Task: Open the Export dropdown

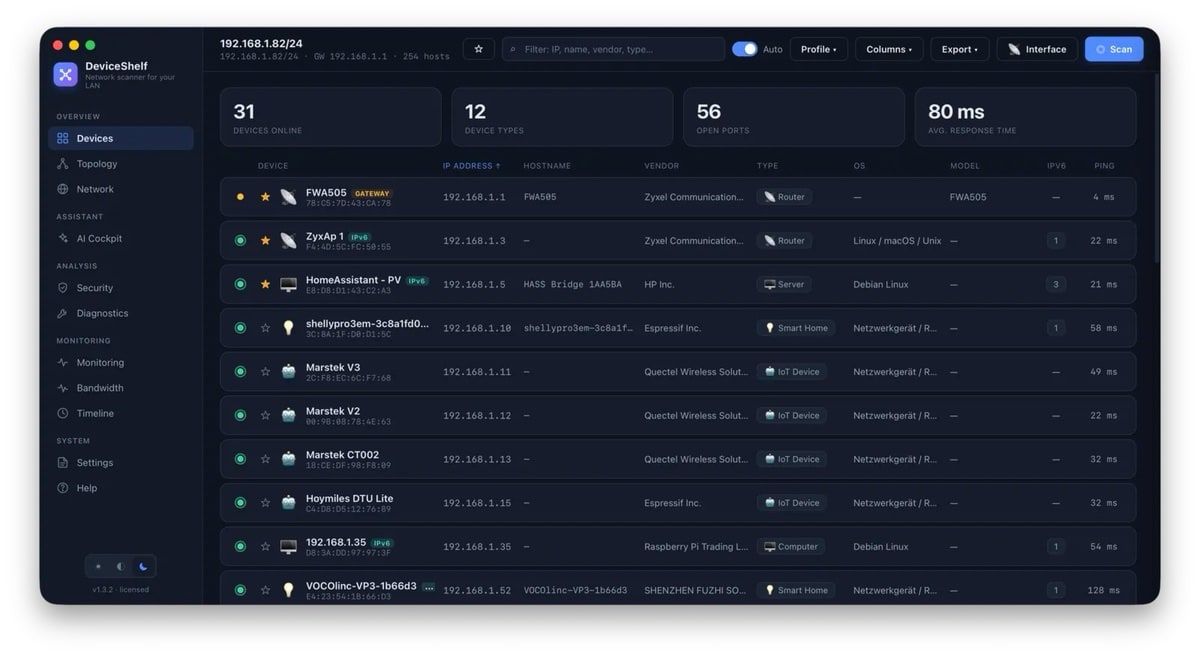Action: point(960,49)
